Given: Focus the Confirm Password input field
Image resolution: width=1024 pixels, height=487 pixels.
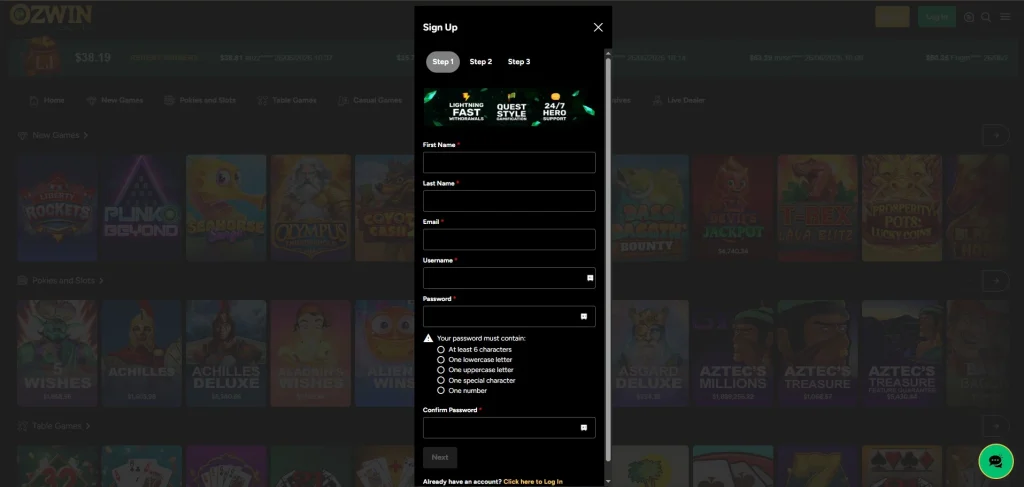Looking at the screenshot, I should pos(509,428).
